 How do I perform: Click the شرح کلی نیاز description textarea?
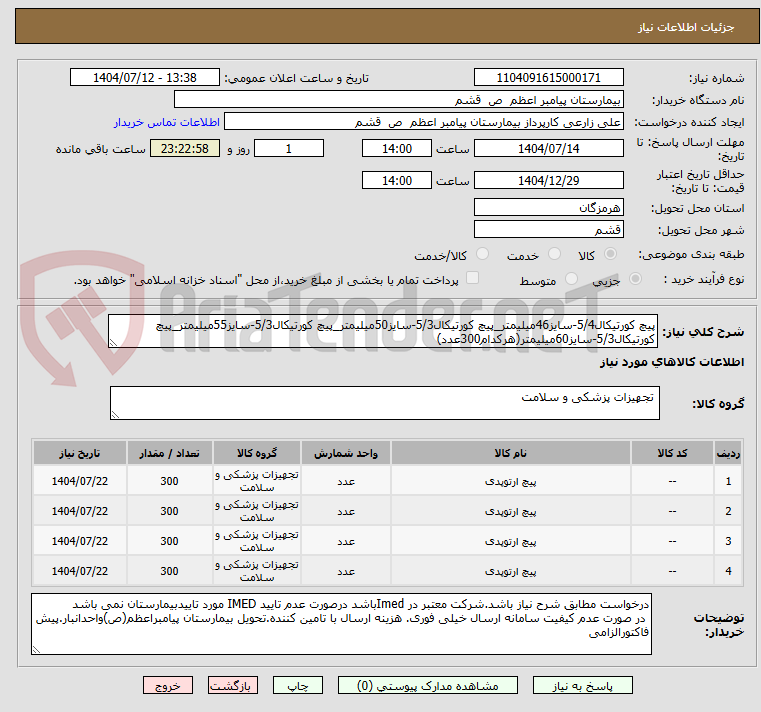click(x=383, y=333)
